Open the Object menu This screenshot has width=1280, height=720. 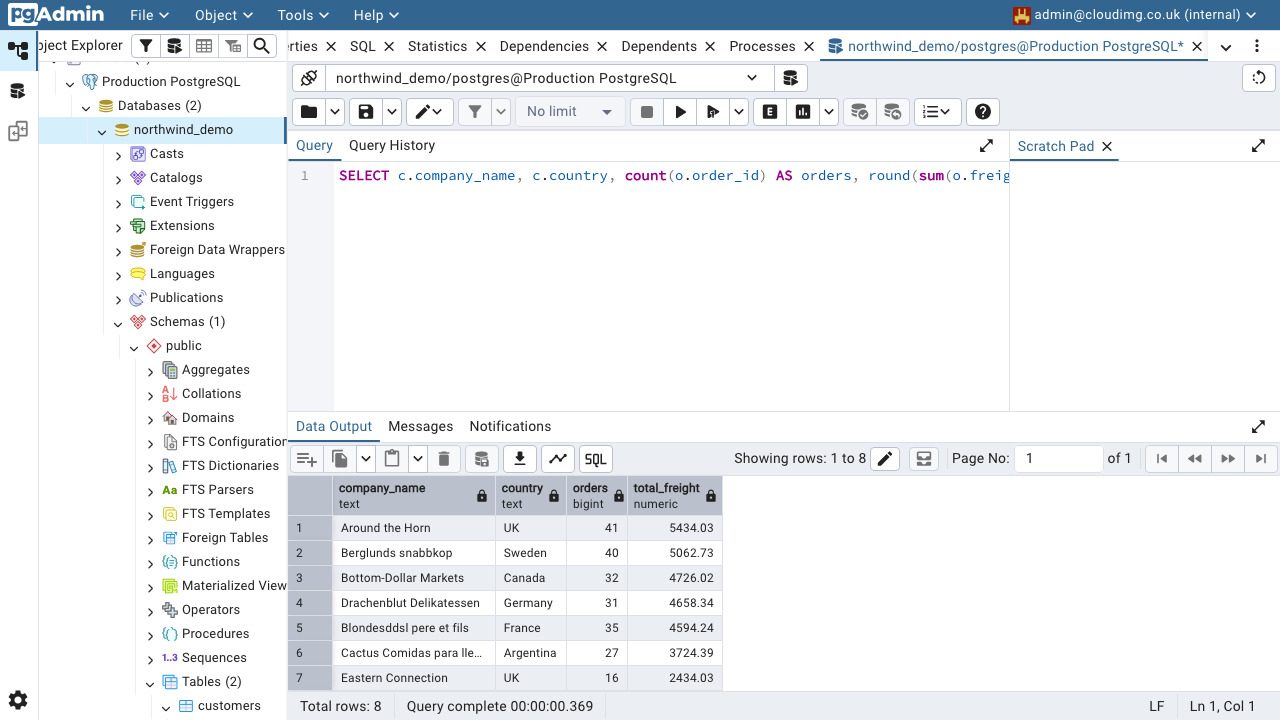pos(224,15)
